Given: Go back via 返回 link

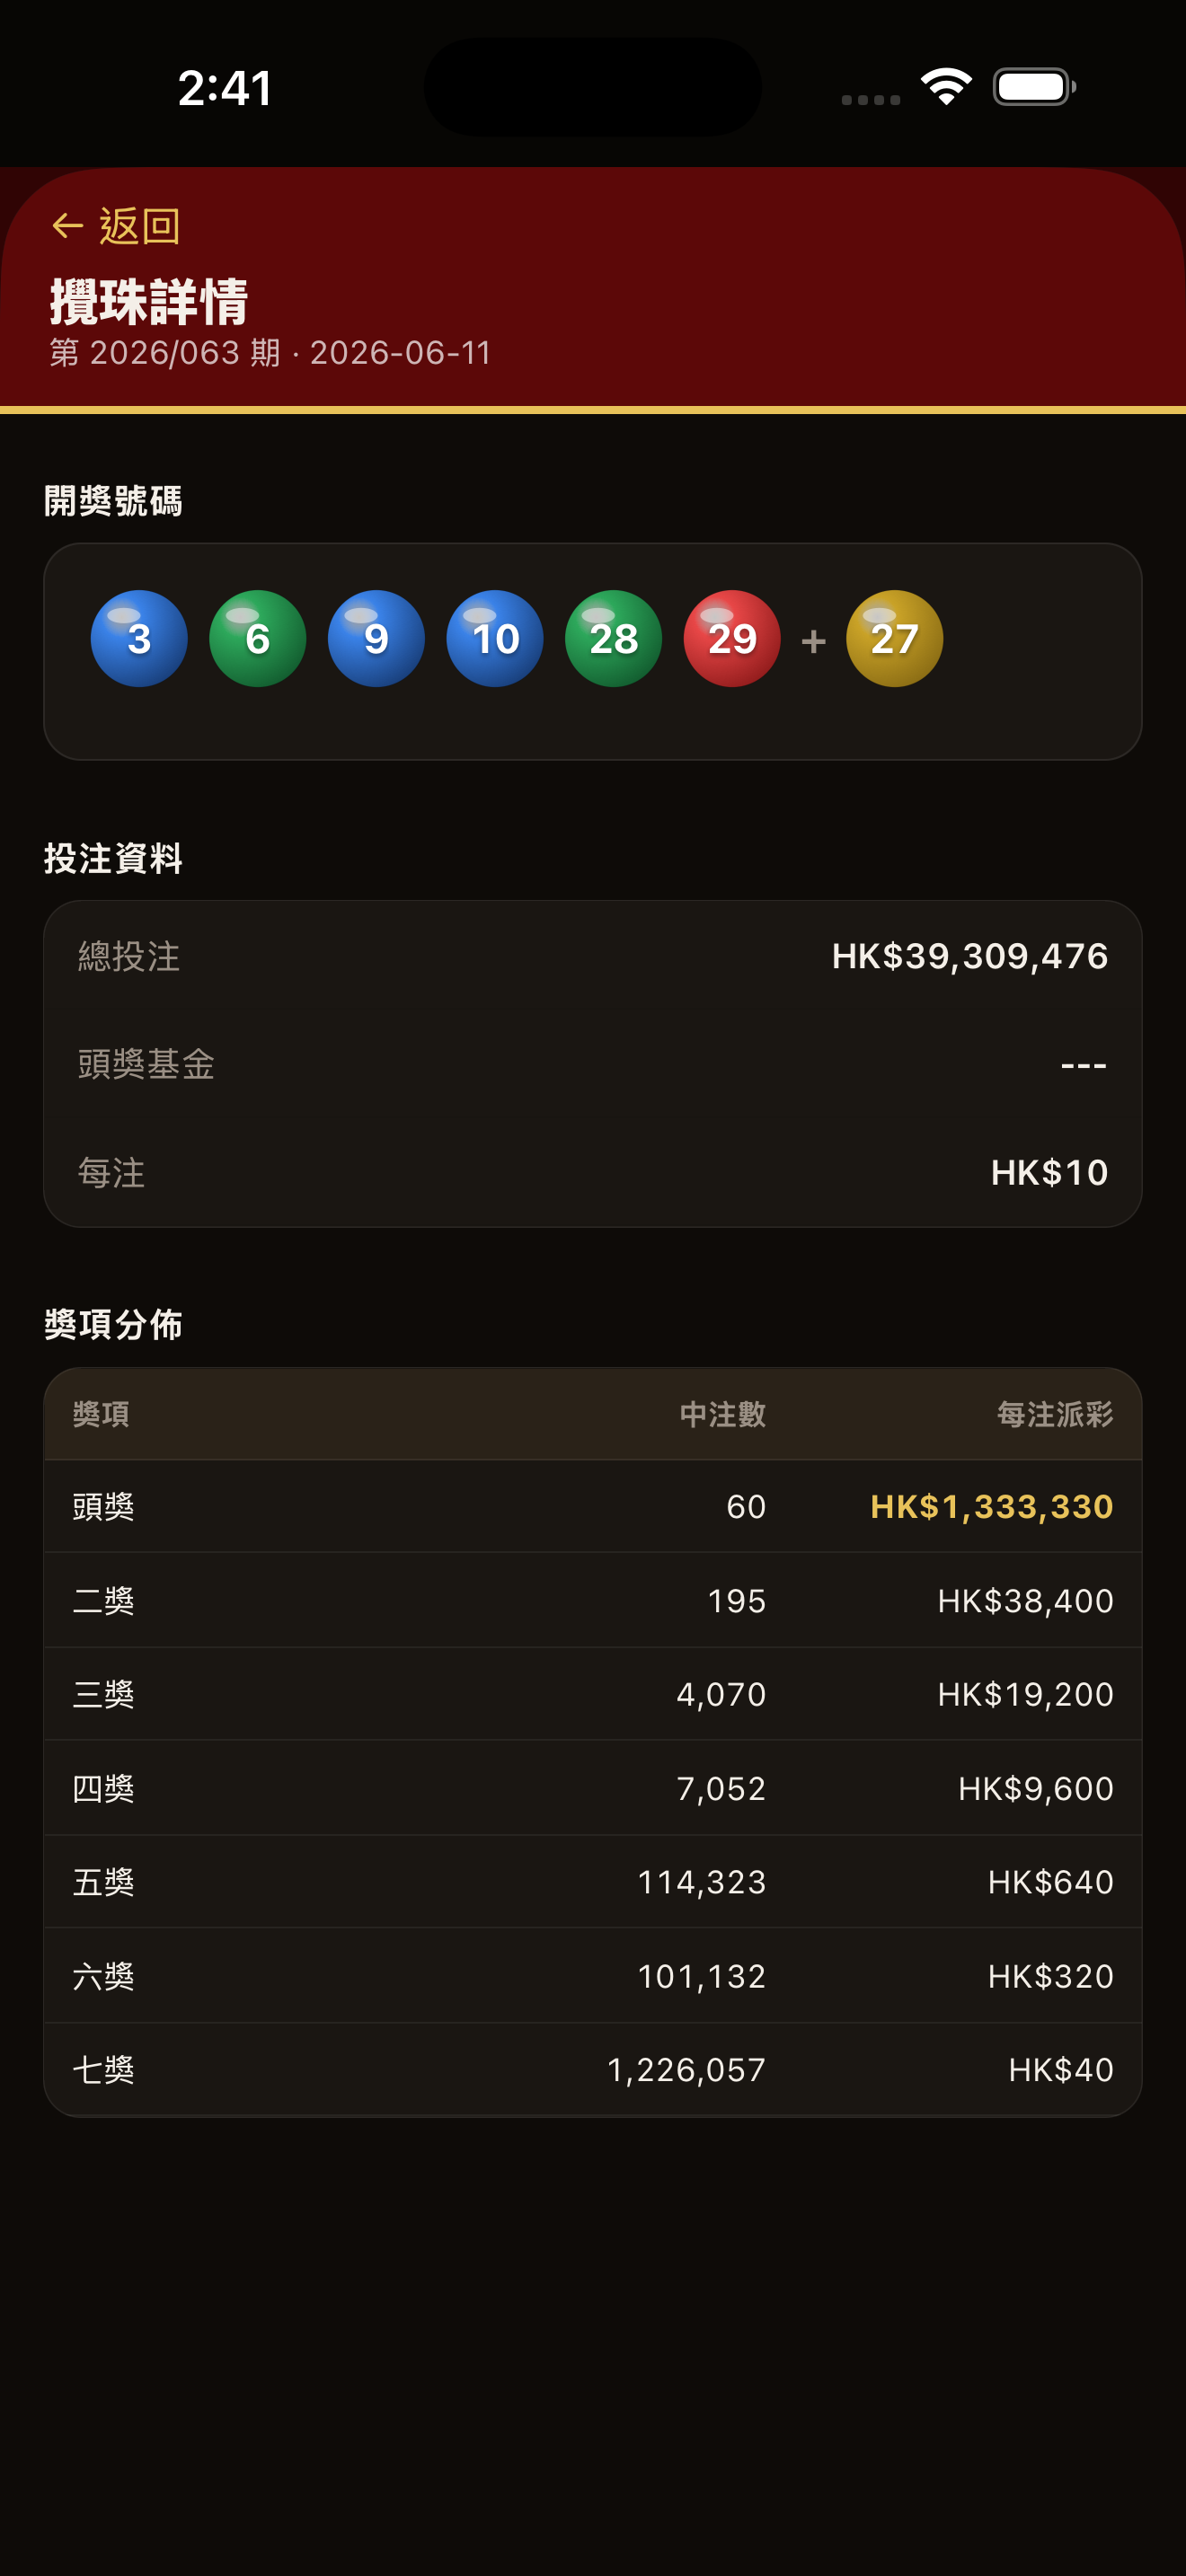Looking at the screenshot, I should [116, 226].
